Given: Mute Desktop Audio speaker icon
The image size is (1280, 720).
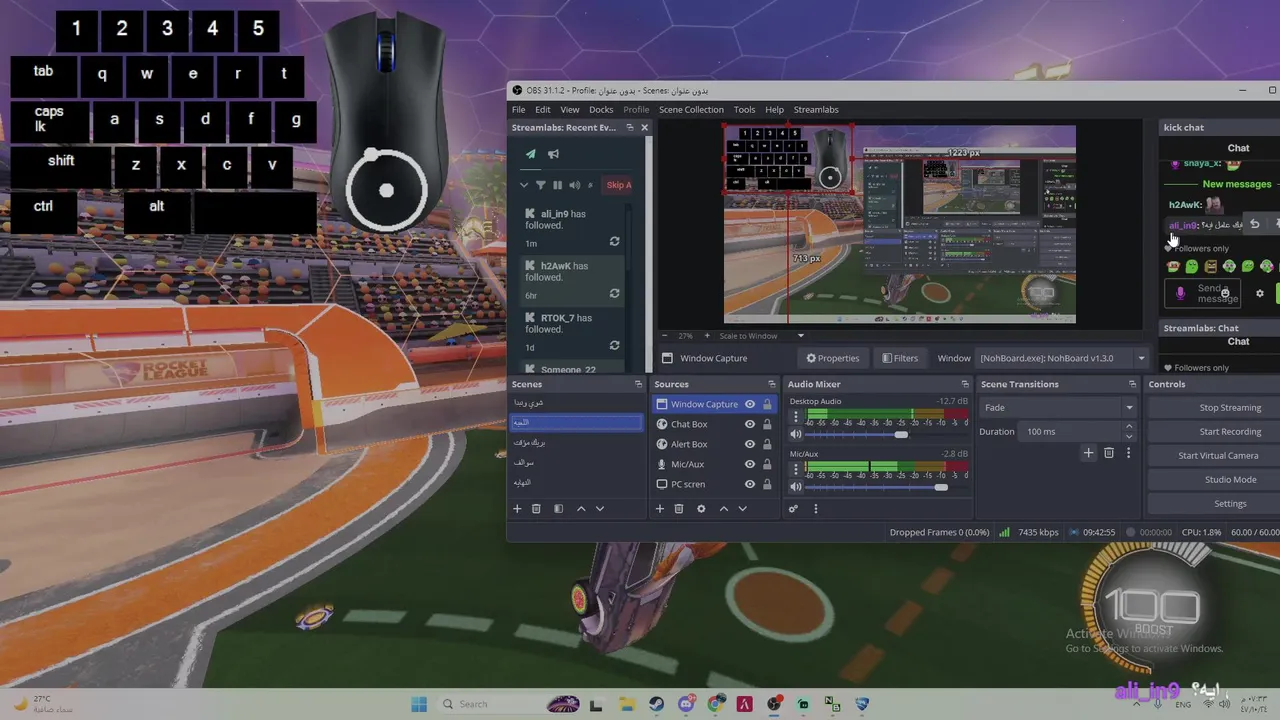Looking at the screenshot, I should click(x=796, y=434).
